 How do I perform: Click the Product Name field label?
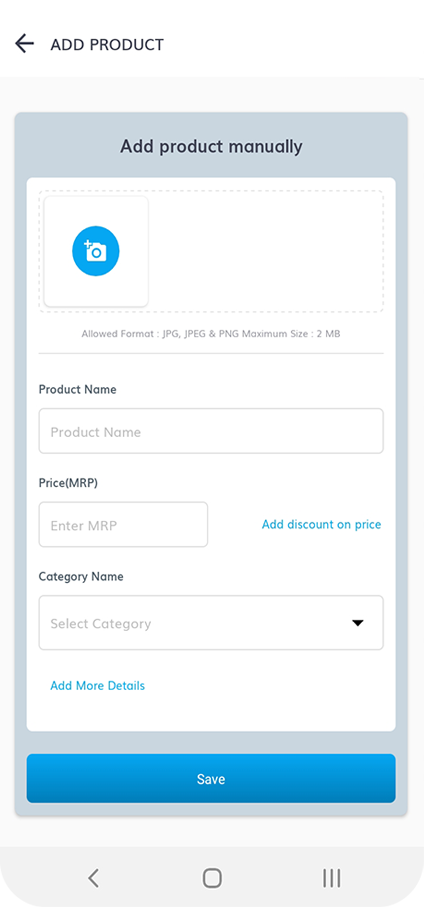(x=78, y=389)
